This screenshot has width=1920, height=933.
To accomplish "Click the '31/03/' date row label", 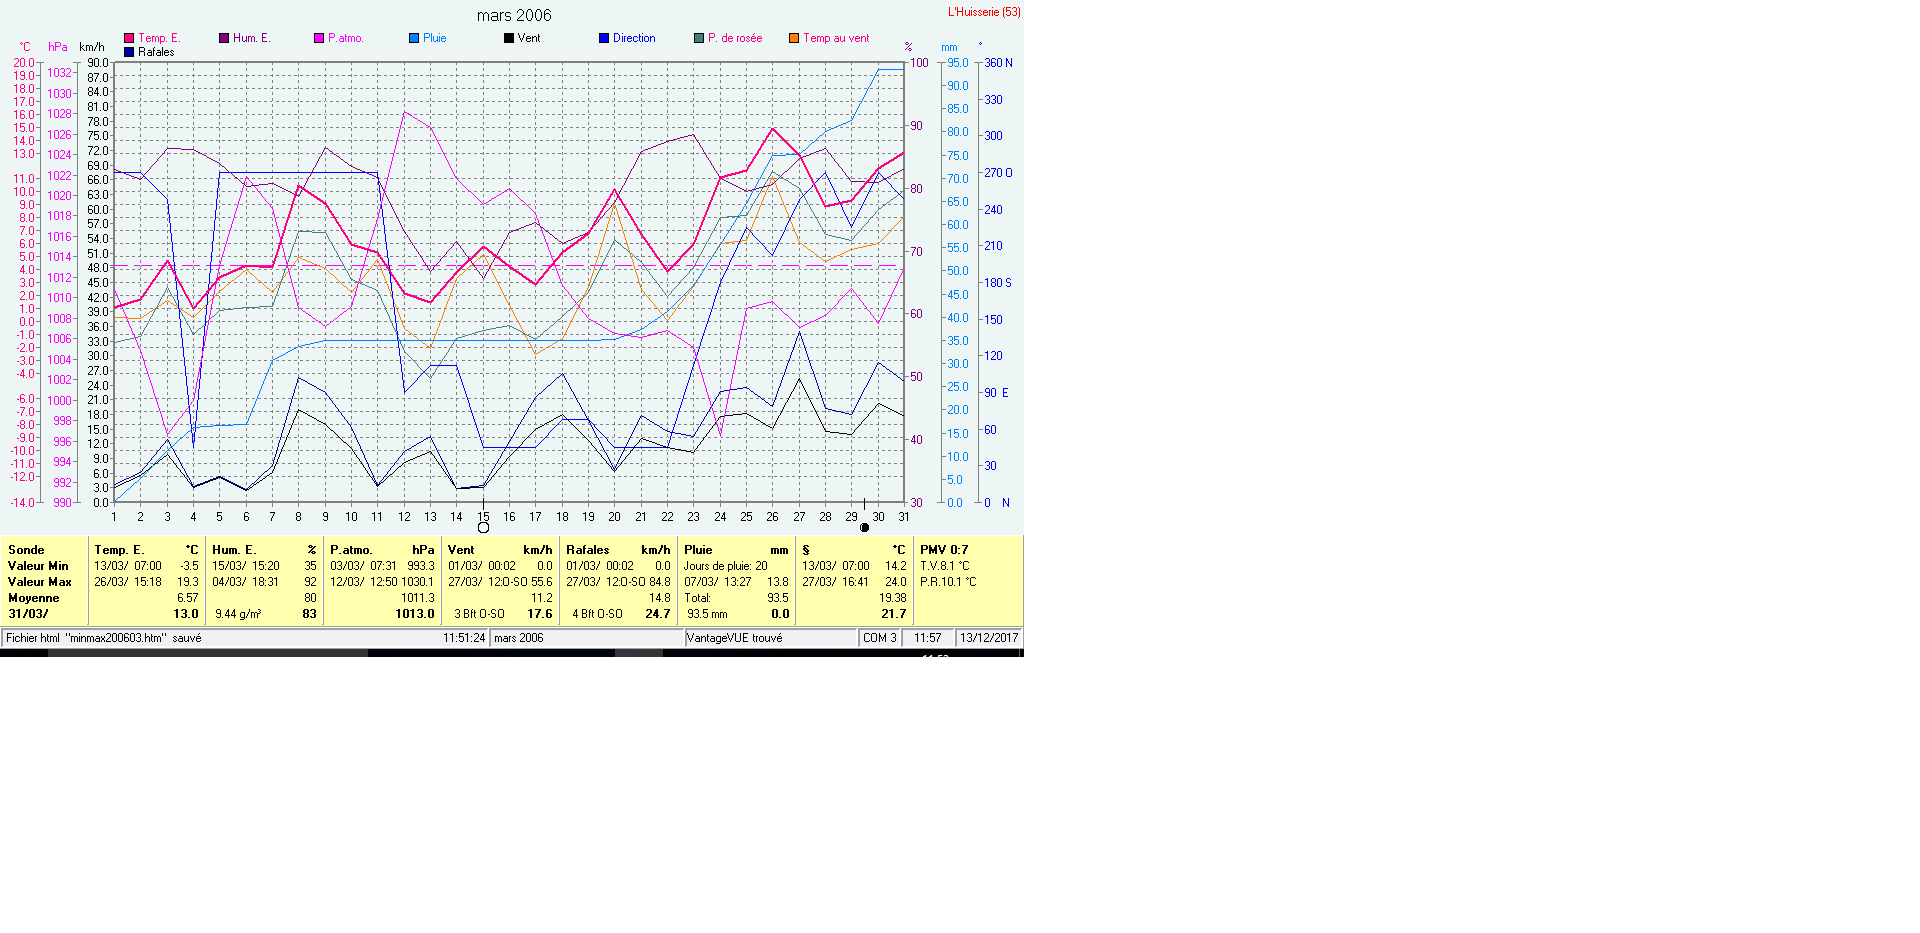I will (28, 614).
